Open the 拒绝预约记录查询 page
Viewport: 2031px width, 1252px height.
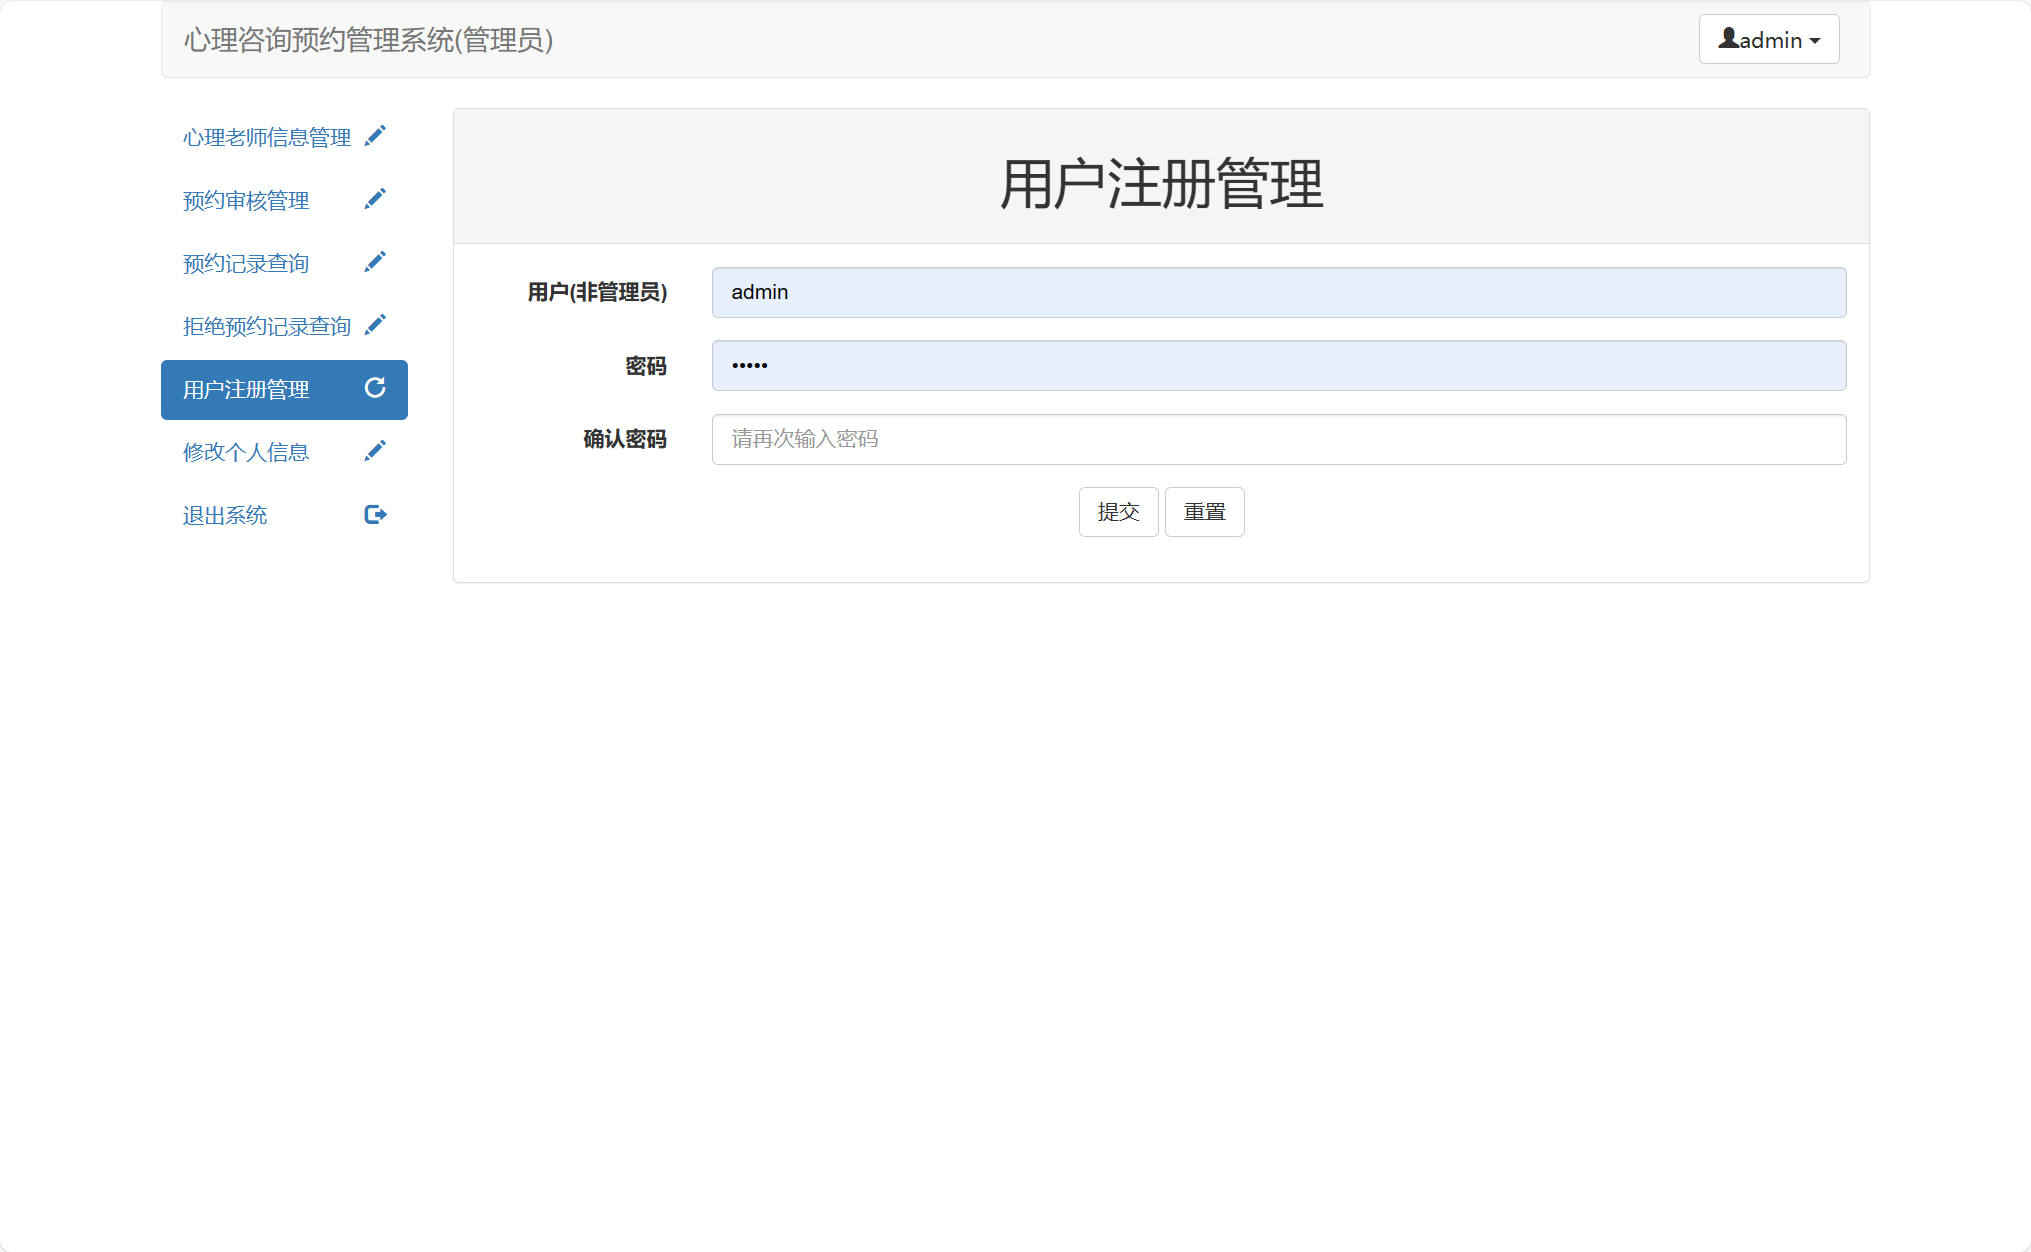(265, 326)
